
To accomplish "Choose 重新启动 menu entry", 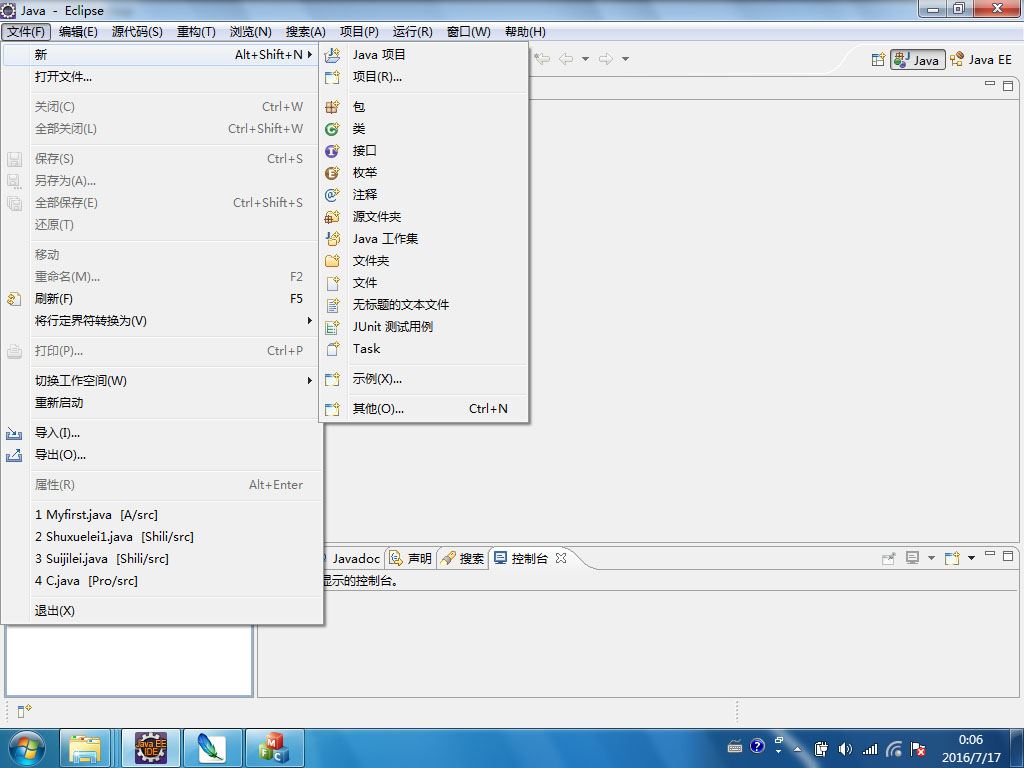I will (162, 403).
